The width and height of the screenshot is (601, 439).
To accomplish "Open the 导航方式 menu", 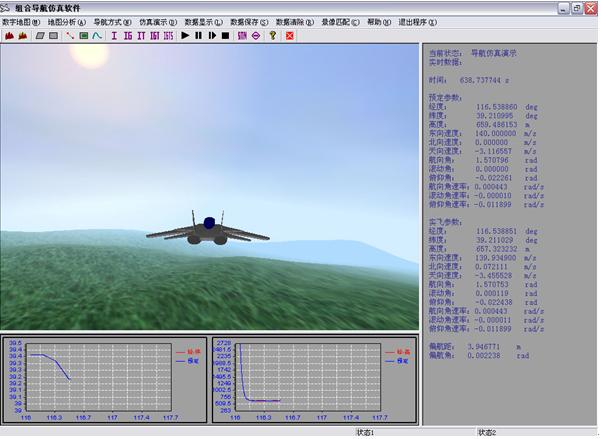I will pos(113,21).
